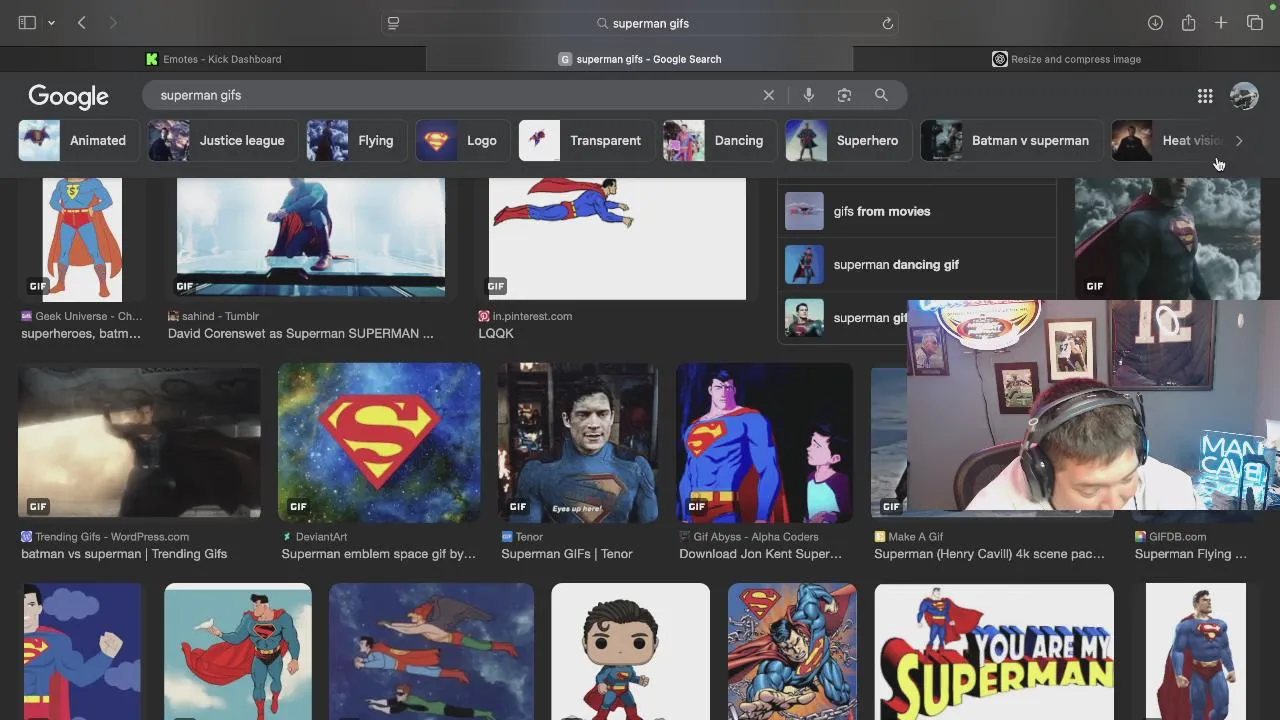Viewport: 1280px width, 720px height.
Task: Open Google Lens camera search icon
Action: [x=844, y=95]
